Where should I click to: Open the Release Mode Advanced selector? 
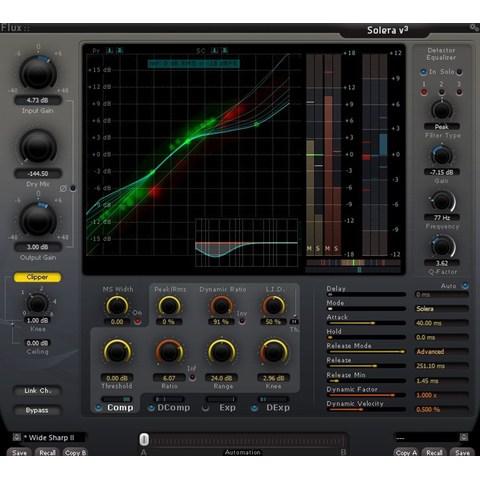point(441,352)
